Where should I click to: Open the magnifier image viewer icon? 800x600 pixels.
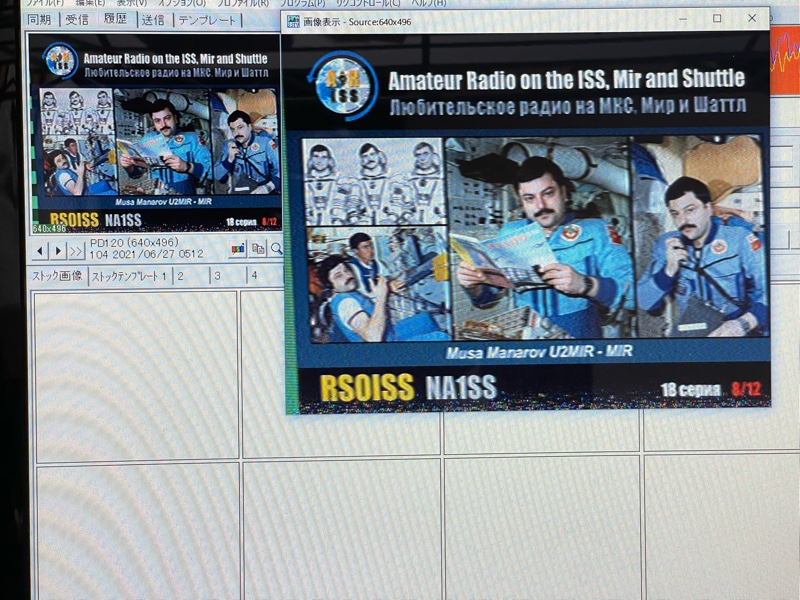pyautogui.click(x=276, y=248)
